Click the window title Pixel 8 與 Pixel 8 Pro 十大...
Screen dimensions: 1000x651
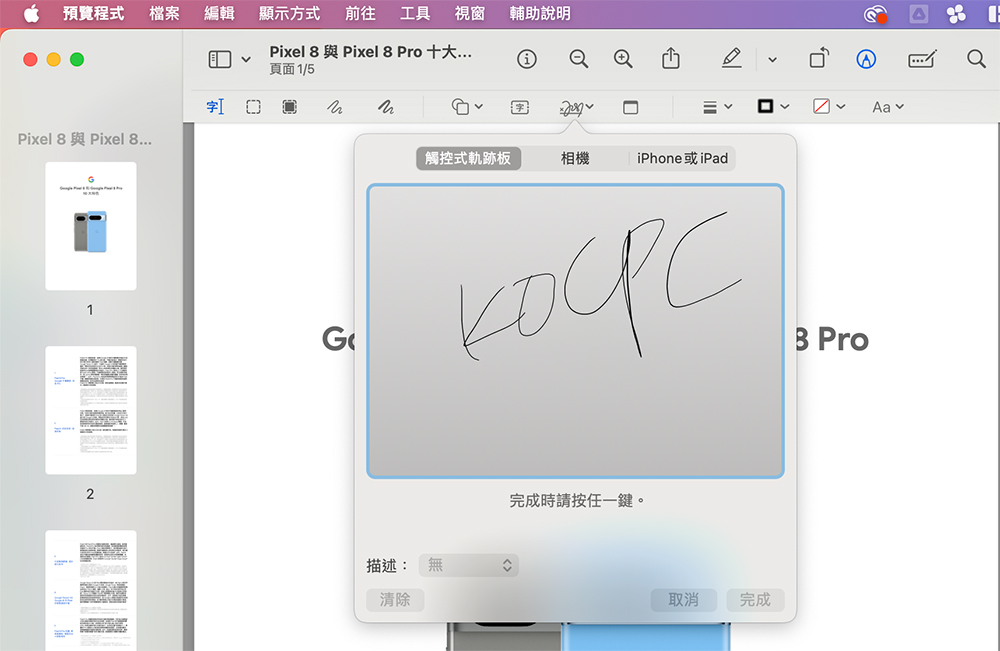point(371,52)
